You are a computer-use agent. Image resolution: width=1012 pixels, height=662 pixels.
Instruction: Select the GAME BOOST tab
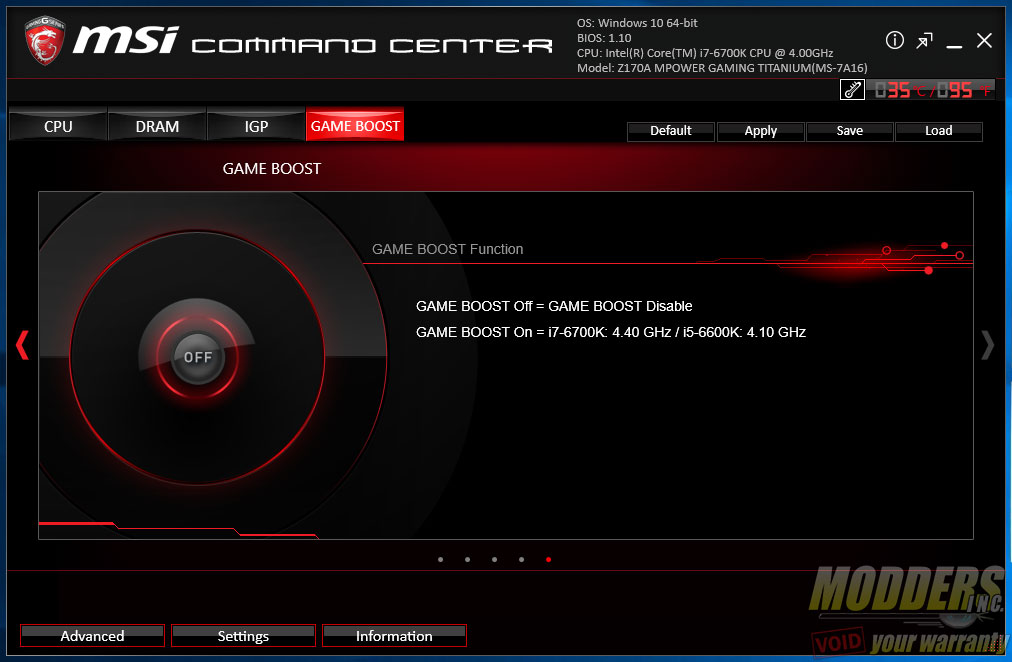[355, 125]
